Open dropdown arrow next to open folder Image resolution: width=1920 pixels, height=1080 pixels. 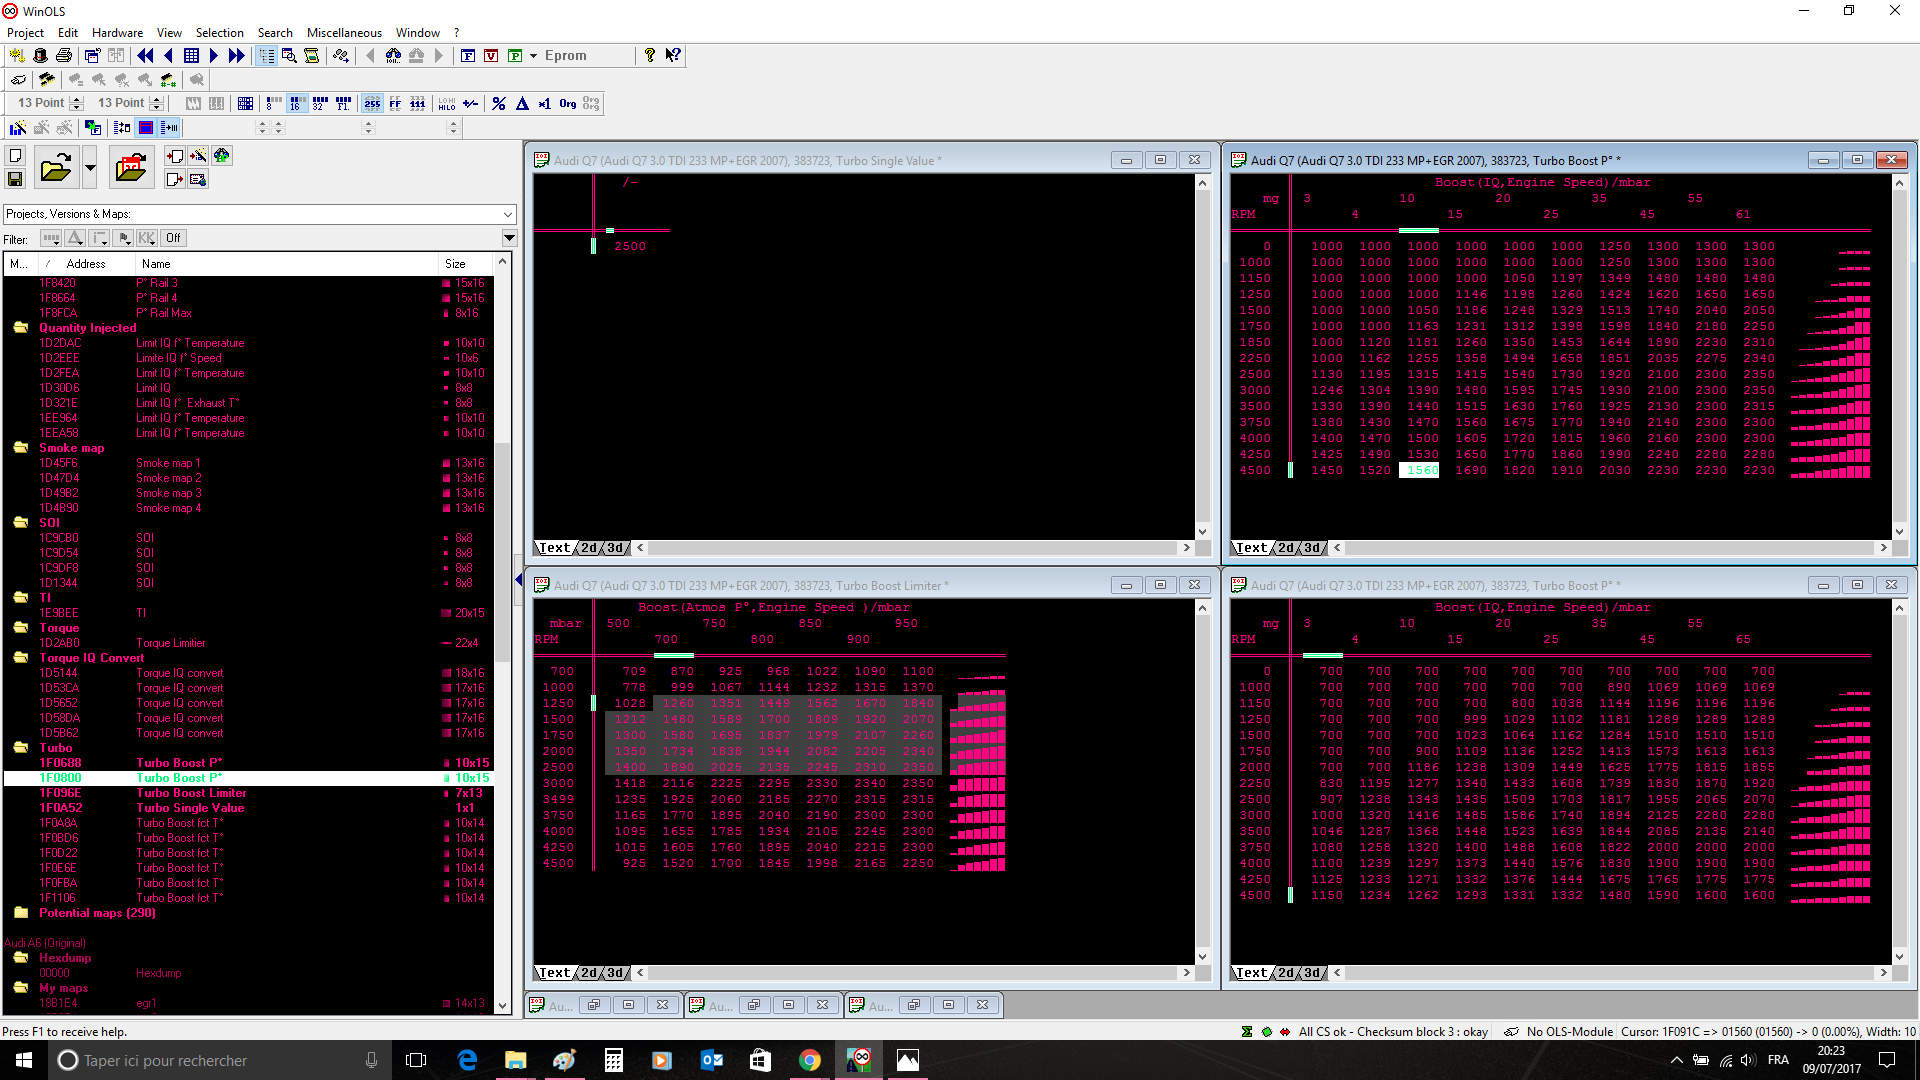[x=90, y=168]
